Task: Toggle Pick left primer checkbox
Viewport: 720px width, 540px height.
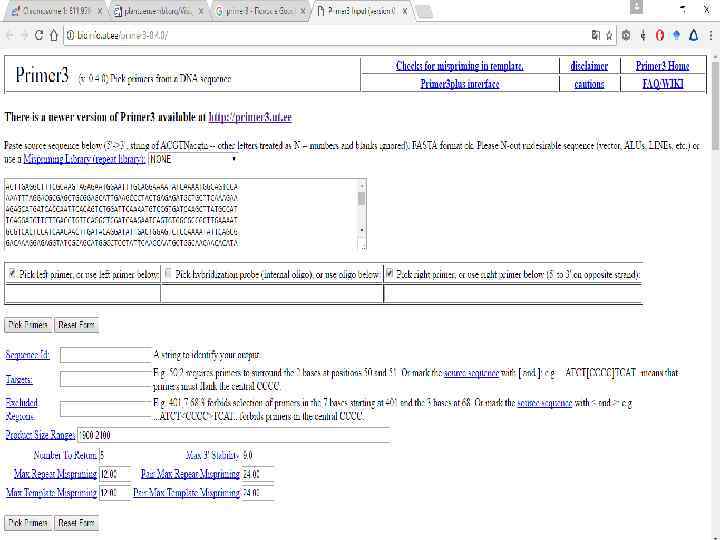Action: point(12,274)
